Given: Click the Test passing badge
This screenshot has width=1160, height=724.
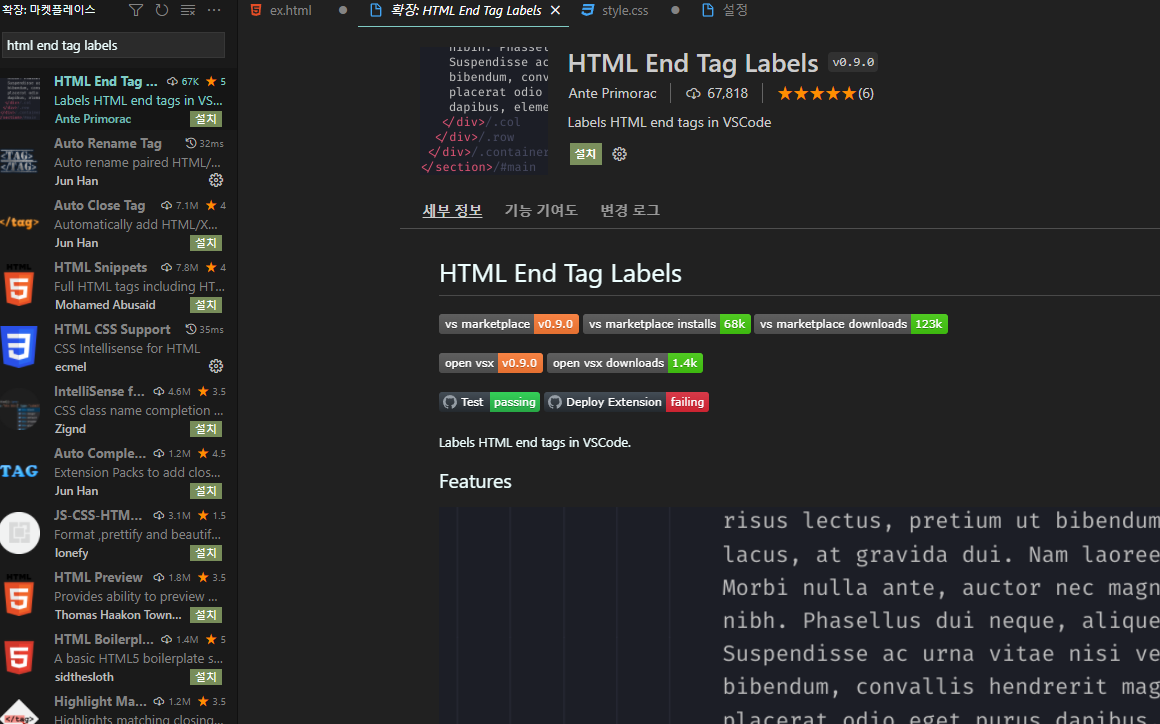Looking at the screenshot, I should (490, 402).
